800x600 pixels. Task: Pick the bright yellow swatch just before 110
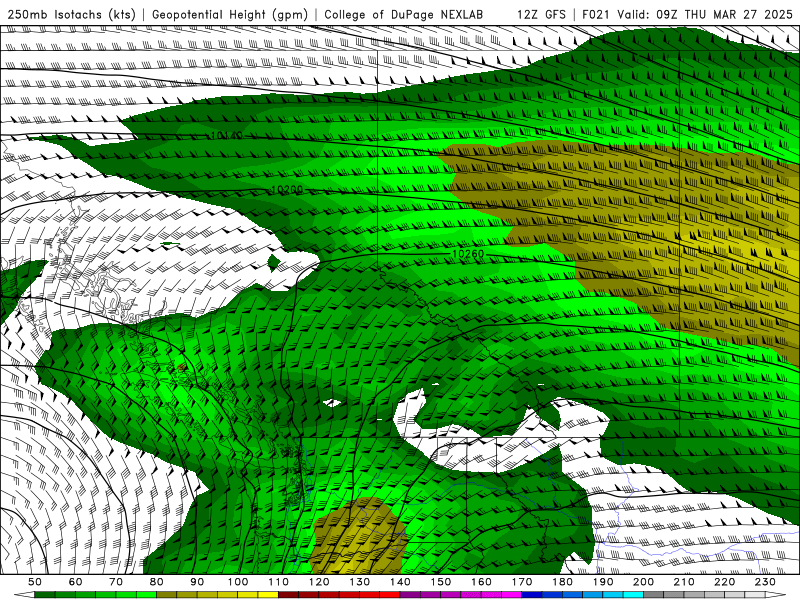point(268,595)
